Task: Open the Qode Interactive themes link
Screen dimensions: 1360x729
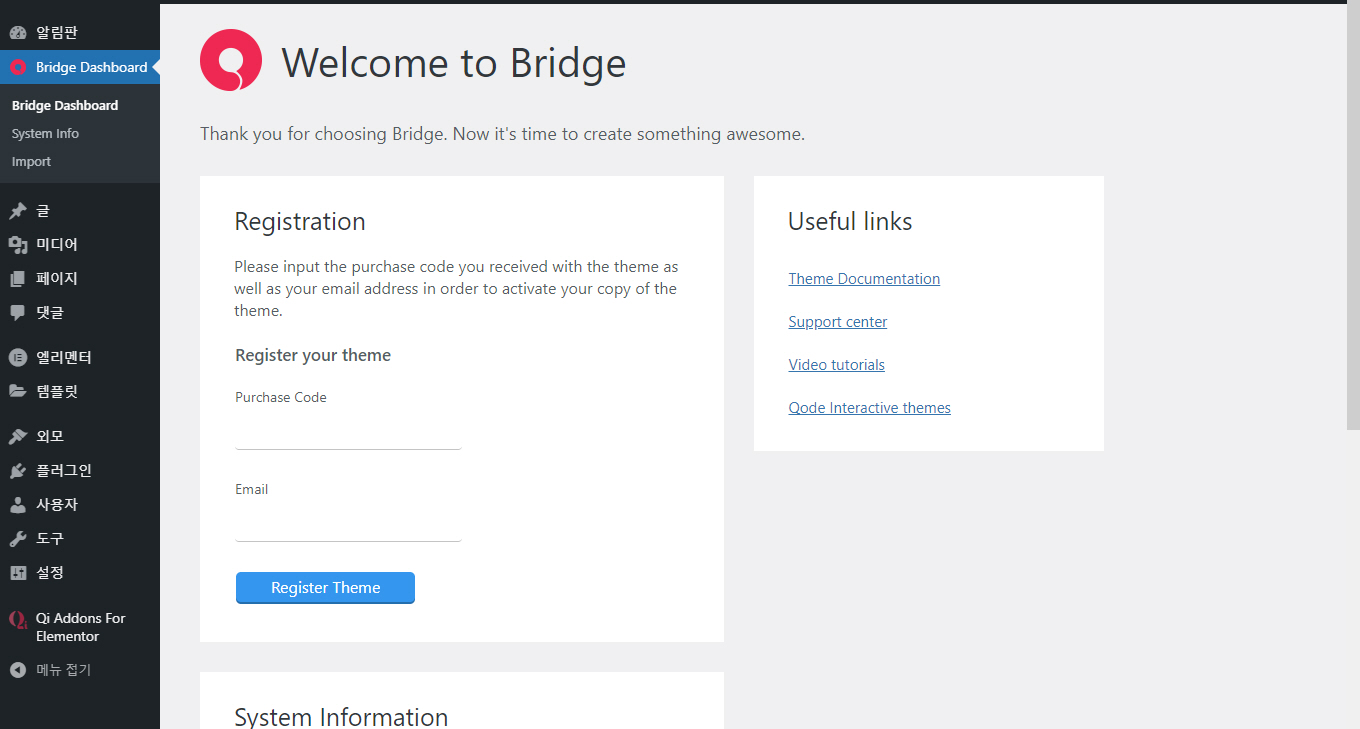Action: [x=870, y=408]
